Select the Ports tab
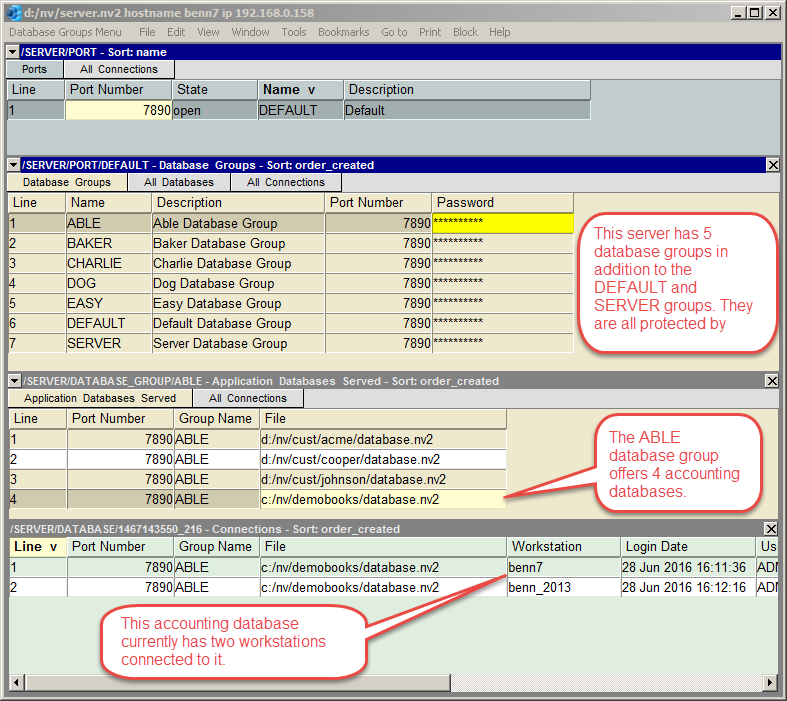787x701 pixels. pos(34,70)
